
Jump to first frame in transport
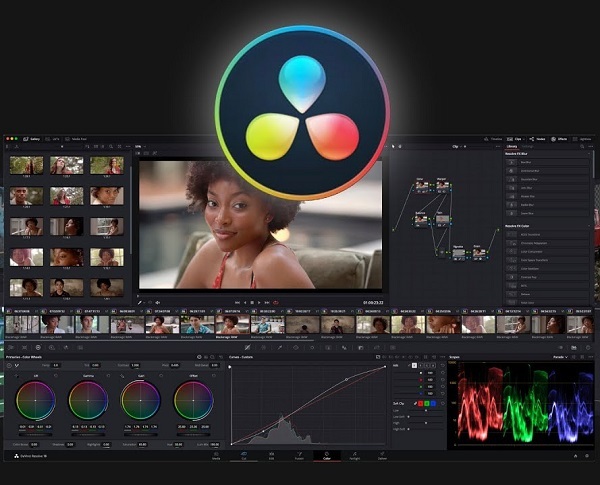tap(237, 303)
